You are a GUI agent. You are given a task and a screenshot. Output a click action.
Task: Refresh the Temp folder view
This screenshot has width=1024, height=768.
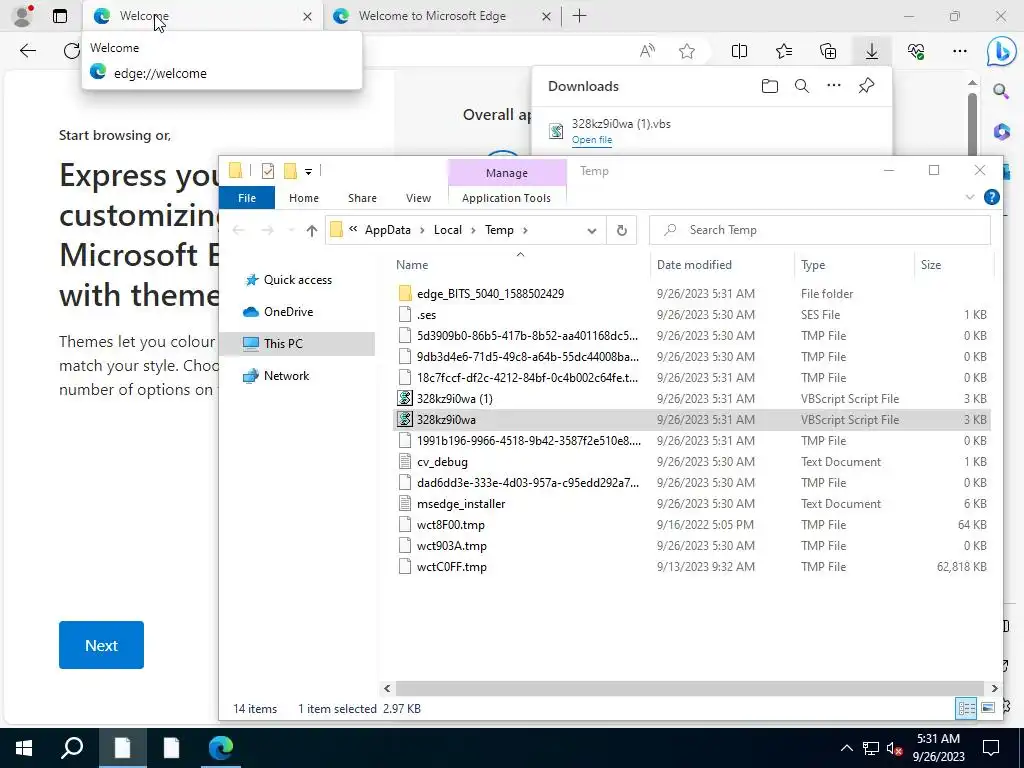tap(622, 231)
